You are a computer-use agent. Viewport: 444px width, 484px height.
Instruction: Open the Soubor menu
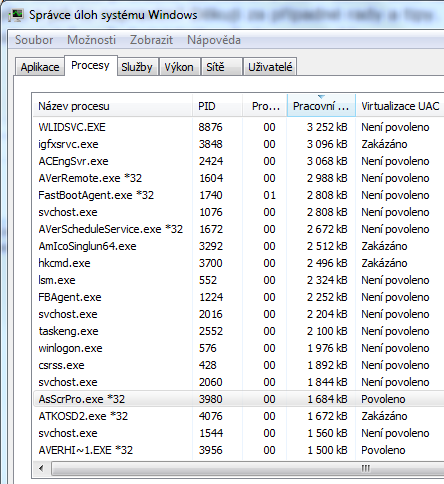[x=34, y=40]
